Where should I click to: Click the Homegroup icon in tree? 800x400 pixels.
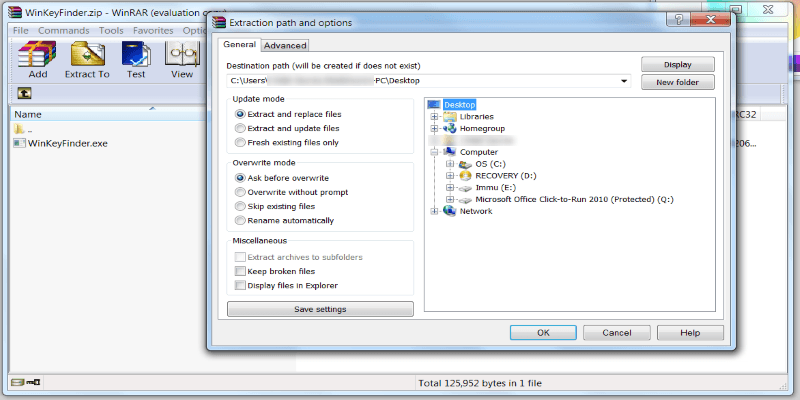click(x=449, y=129)
